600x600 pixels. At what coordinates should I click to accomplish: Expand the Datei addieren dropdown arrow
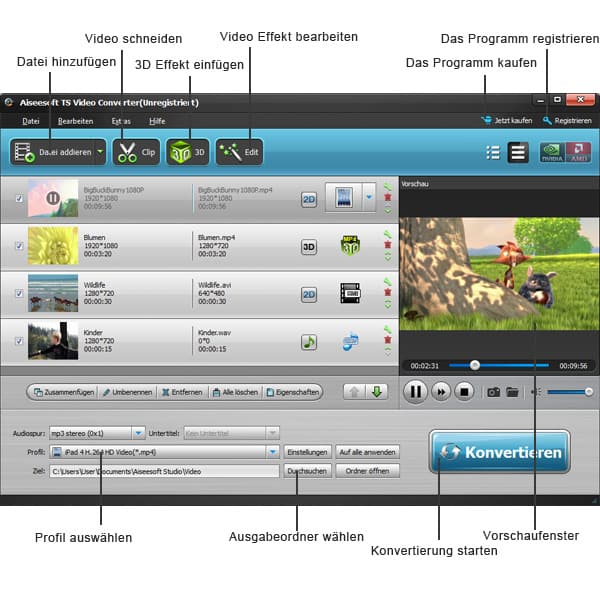tap(100, 152)
